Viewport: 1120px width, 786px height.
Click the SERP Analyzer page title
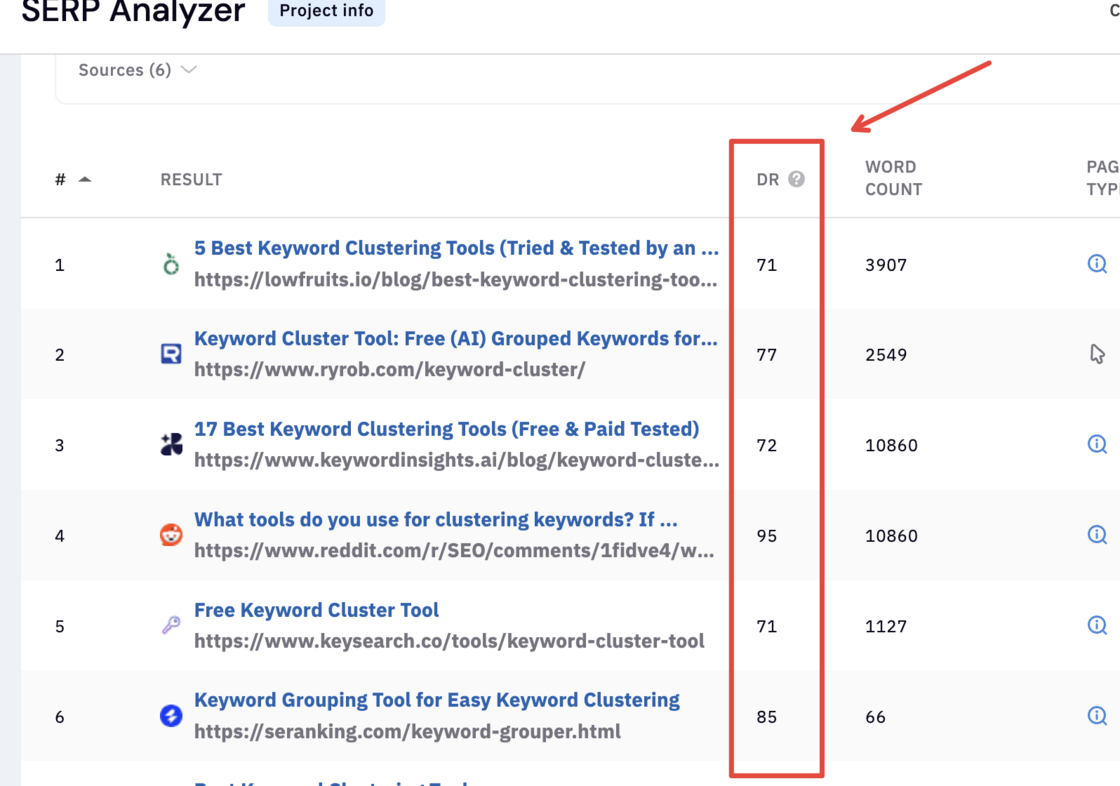(133, 11)
